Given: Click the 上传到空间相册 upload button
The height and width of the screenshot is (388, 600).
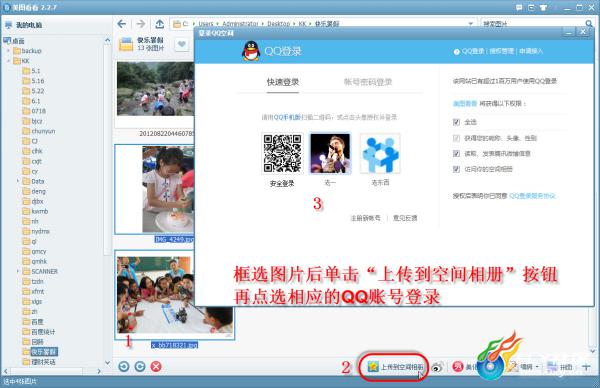Looking at the screenshot, I should (x=395, y=367).
